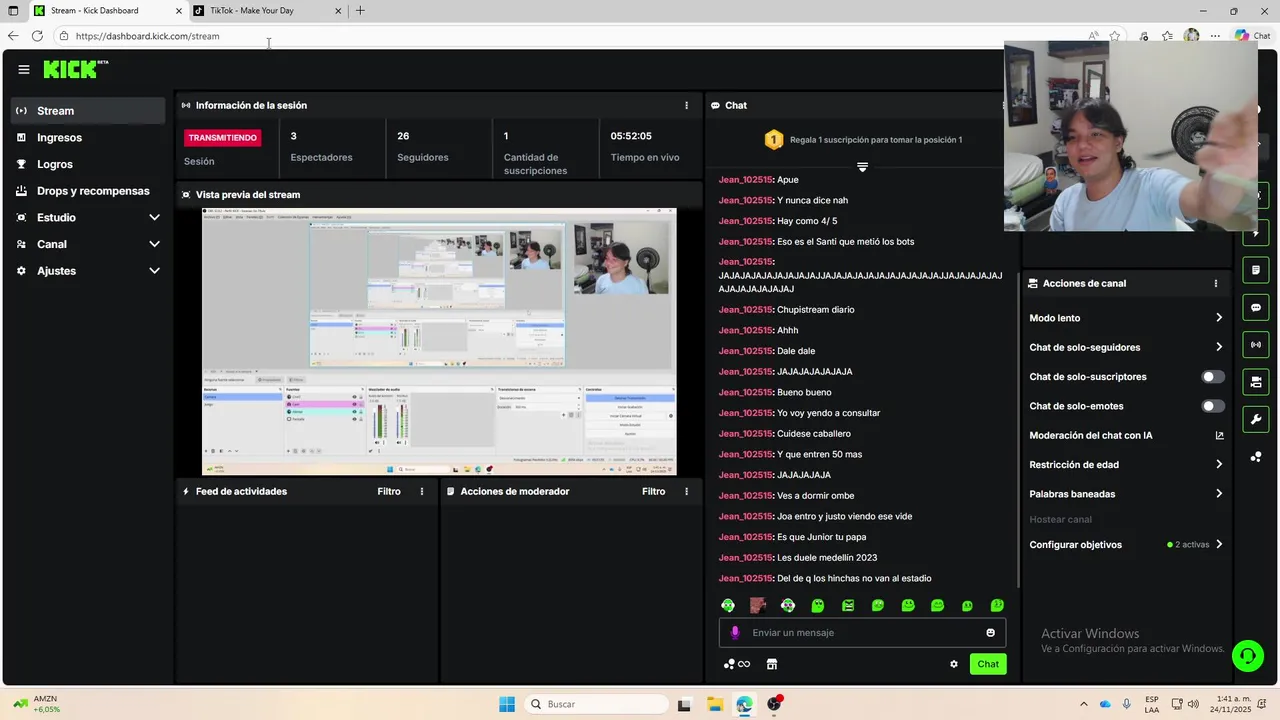This screenshot has height=720, width=1280.
Task: Open Feed de actividades options menu
Action: tap(422, 491)
